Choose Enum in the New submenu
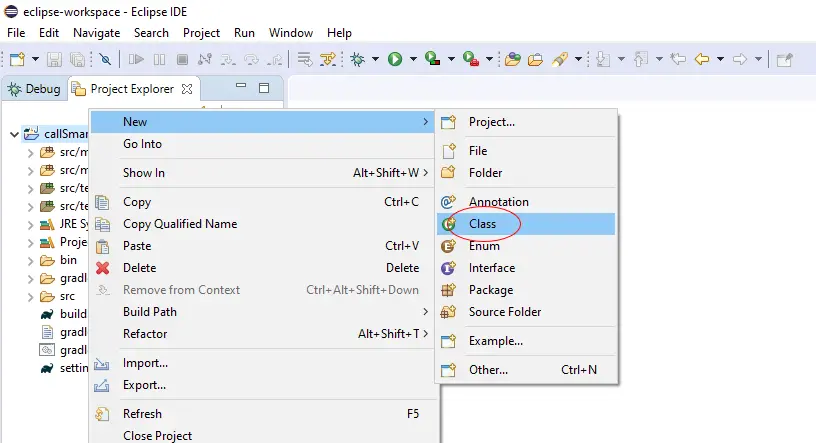Screen dimensions: 816x443 click(x=526, y=246)
